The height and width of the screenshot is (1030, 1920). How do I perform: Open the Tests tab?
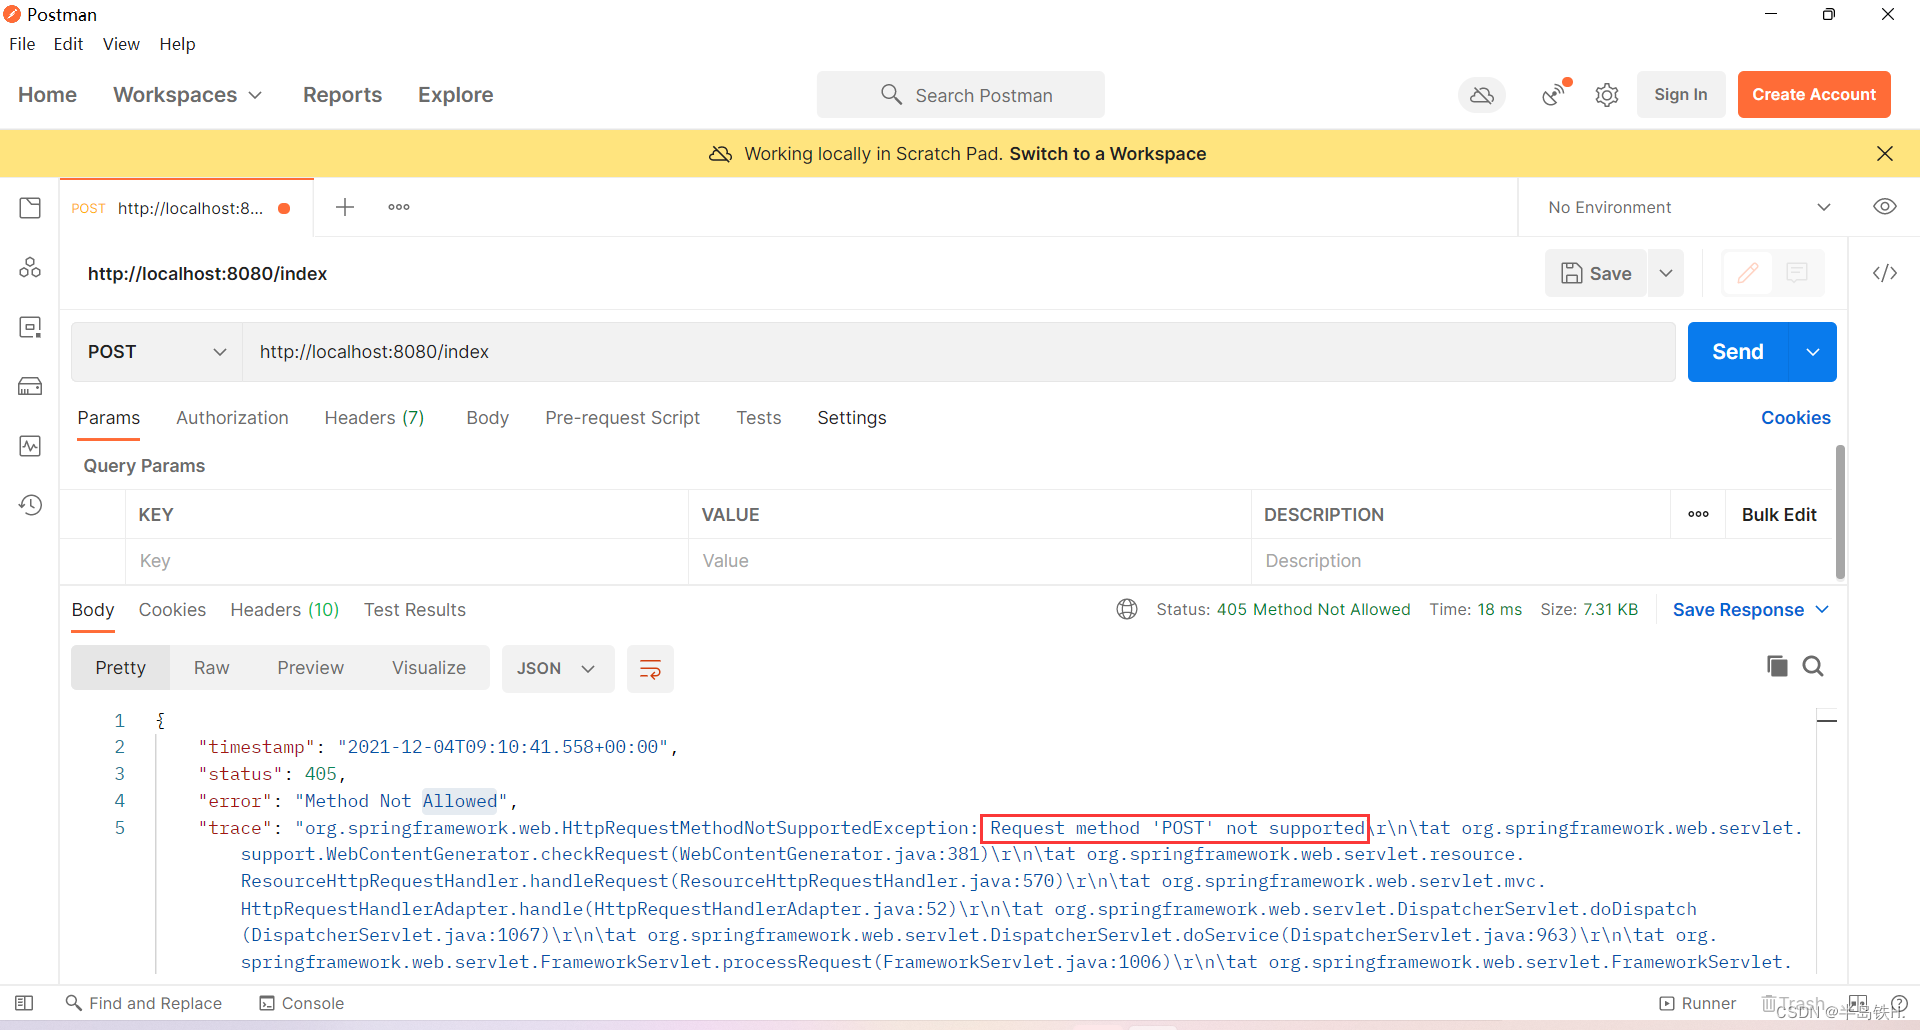[758, 418]
